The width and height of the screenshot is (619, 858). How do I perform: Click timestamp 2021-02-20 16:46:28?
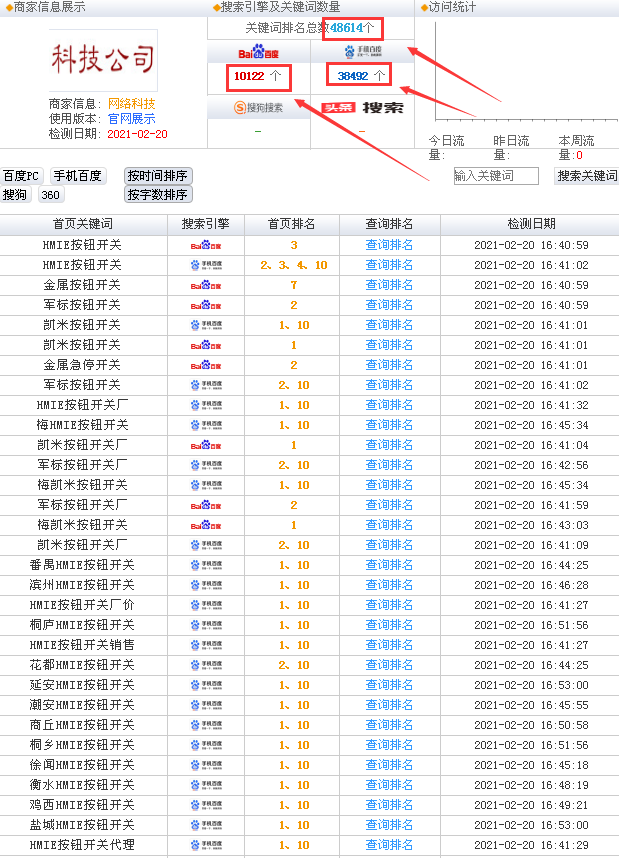[x=531, y=585]
